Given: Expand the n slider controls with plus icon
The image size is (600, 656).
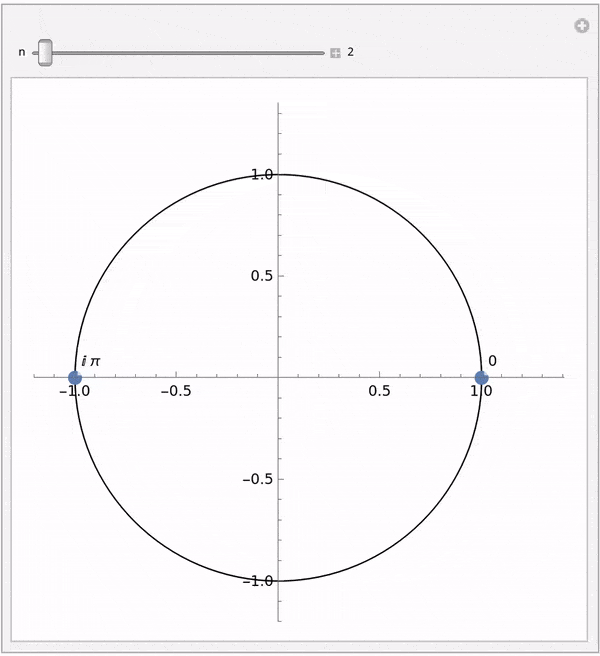Looking at the screenshot, I should point(336,53).
